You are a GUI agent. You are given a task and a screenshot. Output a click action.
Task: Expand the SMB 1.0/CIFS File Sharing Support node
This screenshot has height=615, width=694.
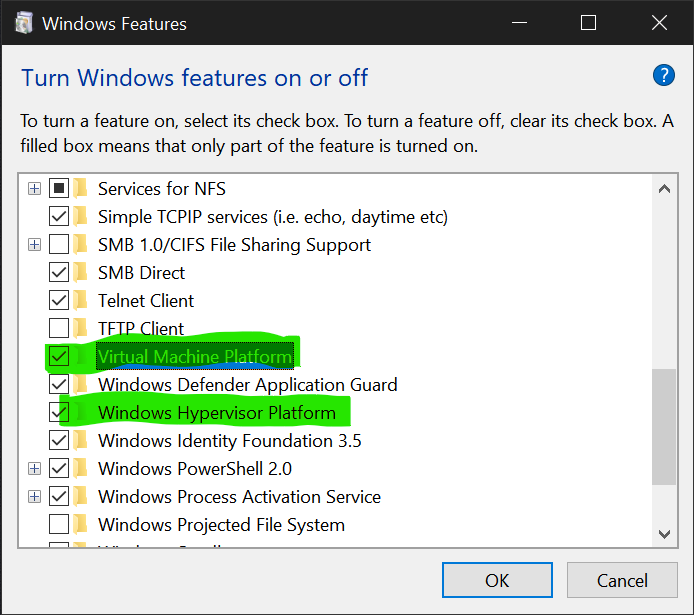pos(34,245)
